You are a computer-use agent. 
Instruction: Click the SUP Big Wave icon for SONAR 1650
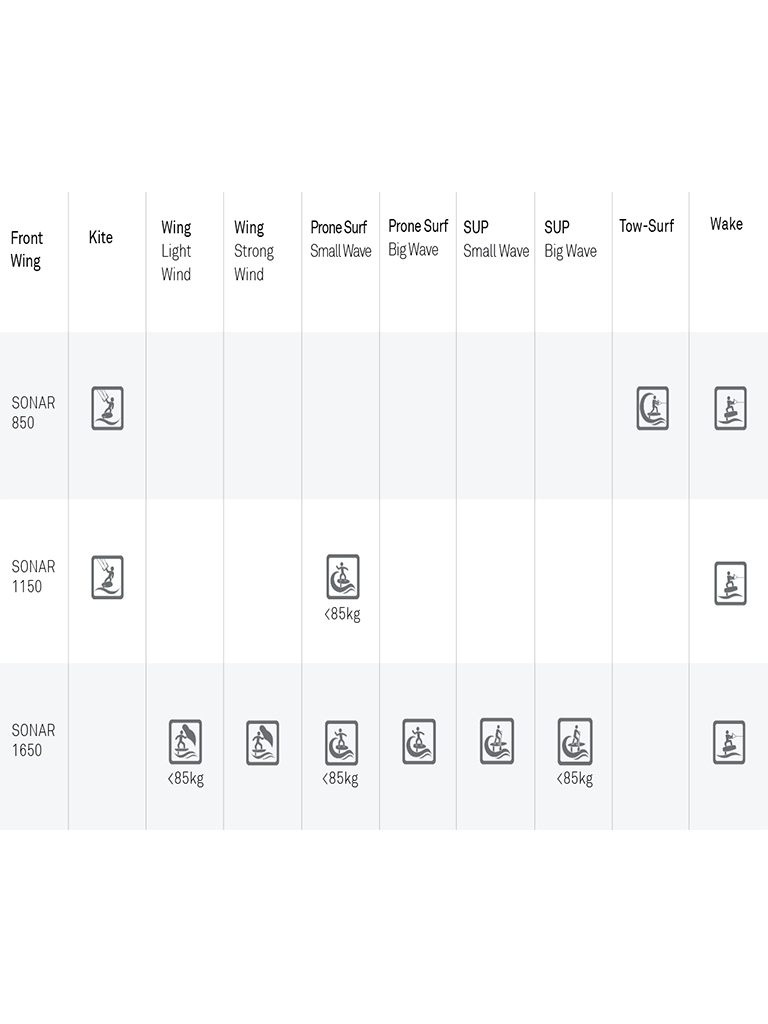[x=575, y=741]
